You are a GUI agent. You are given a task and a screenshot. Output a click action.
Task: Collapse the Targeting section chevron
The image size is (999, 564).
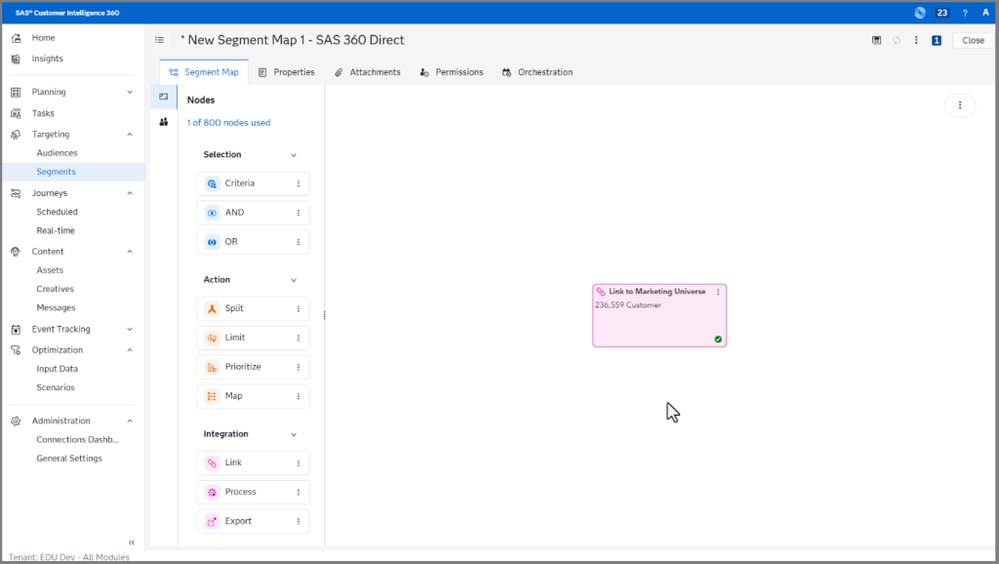point(129,134)
